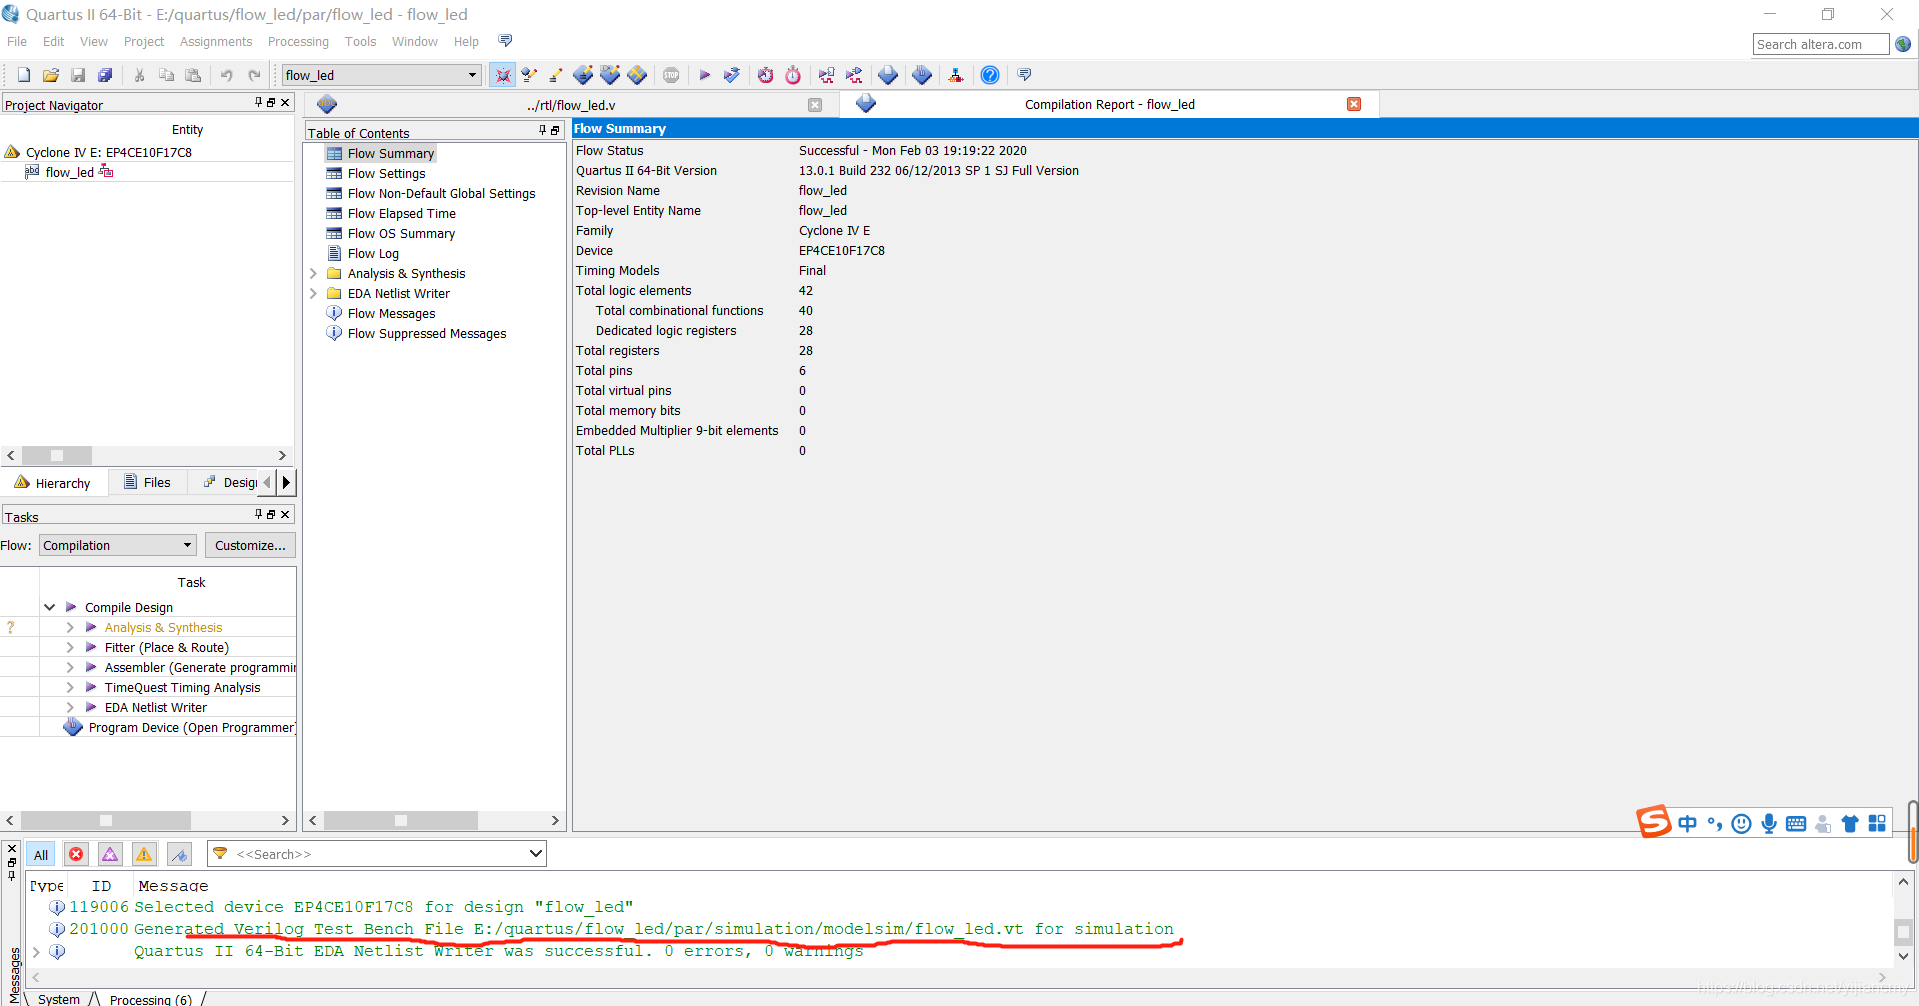This screenshot has width=1919, height=1006.
Task: Click the blue Help question mark icon
Action: [990, 75]
